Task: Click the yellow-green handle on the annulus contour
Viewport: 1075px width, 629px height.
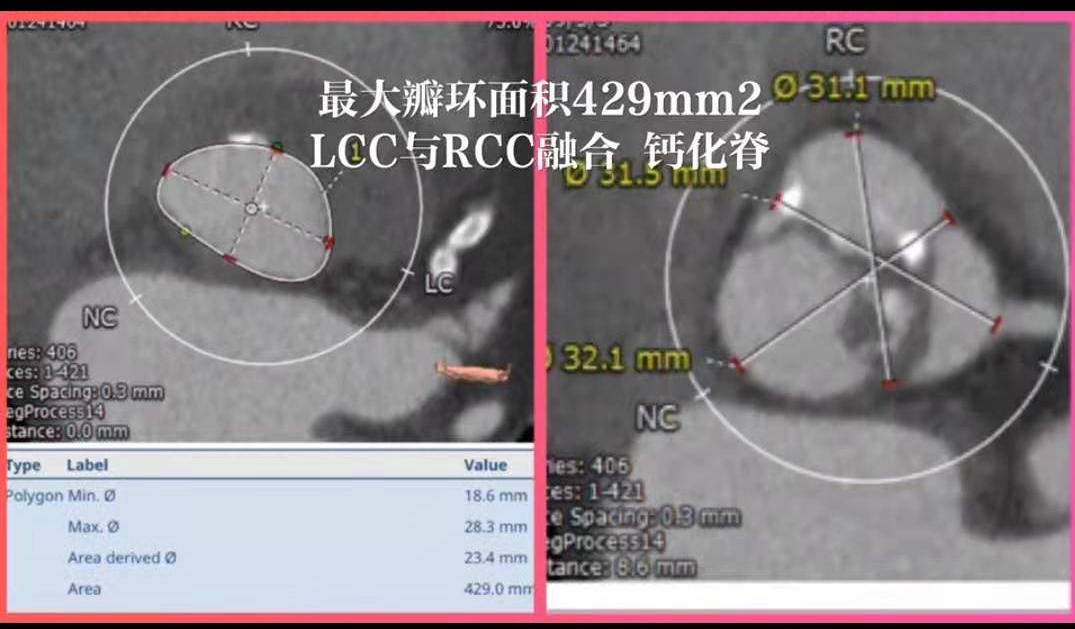Action: click(185, 233)
